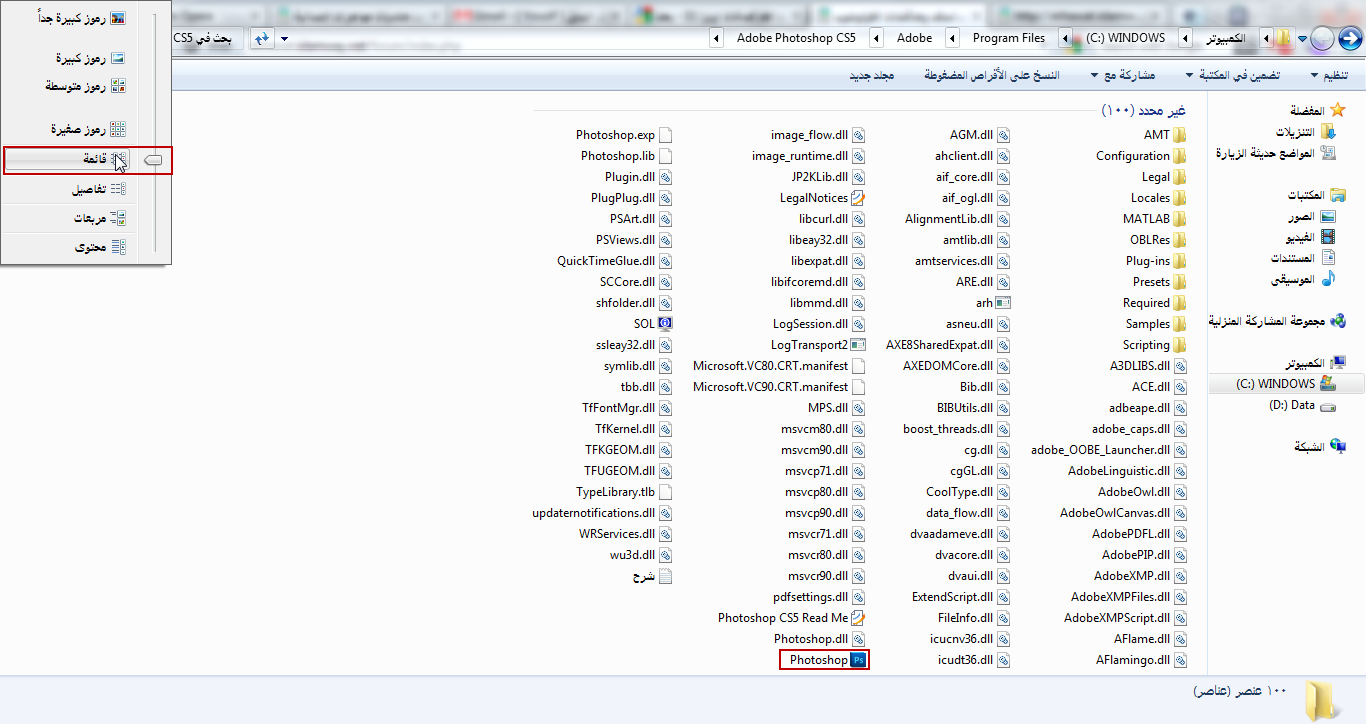Select the file Microsoft.VC80.CRT.manifest

pyautogui.click(x=779, y=366)
